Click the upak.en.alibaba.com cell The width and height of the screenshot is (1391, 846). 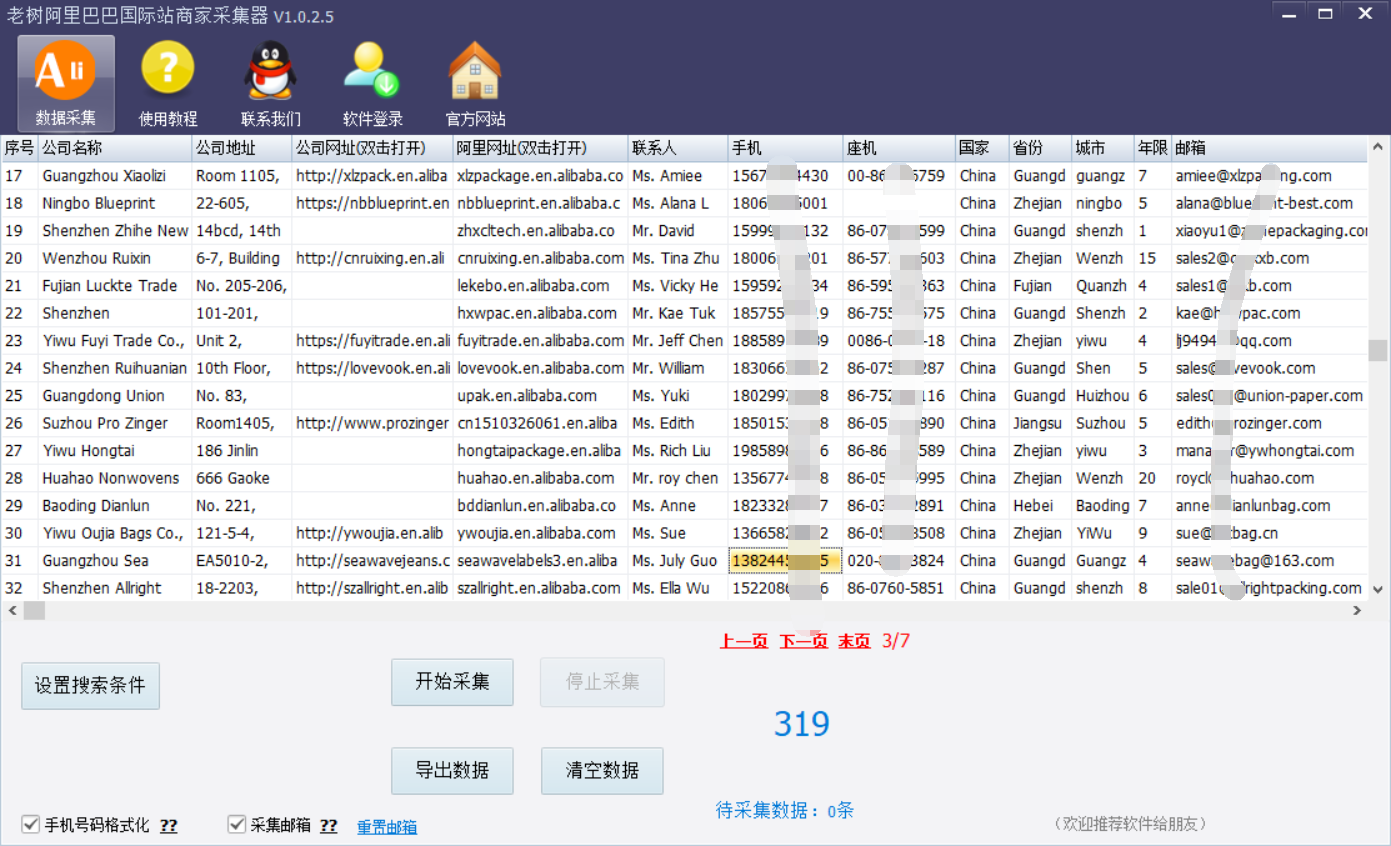click(x=540, y=396)
